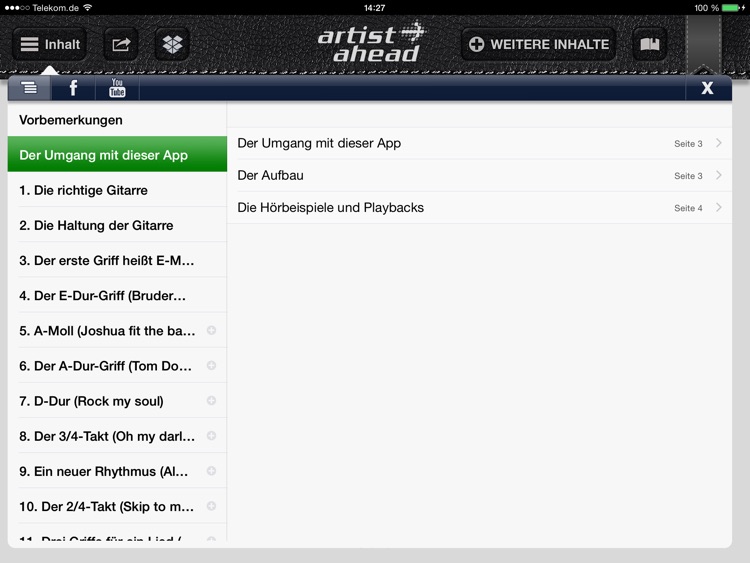Tap chevron on 'Der Umgang mit dieser App' row
The height and width of the screenshot is (563, 750).
click(x=718, y=143)
